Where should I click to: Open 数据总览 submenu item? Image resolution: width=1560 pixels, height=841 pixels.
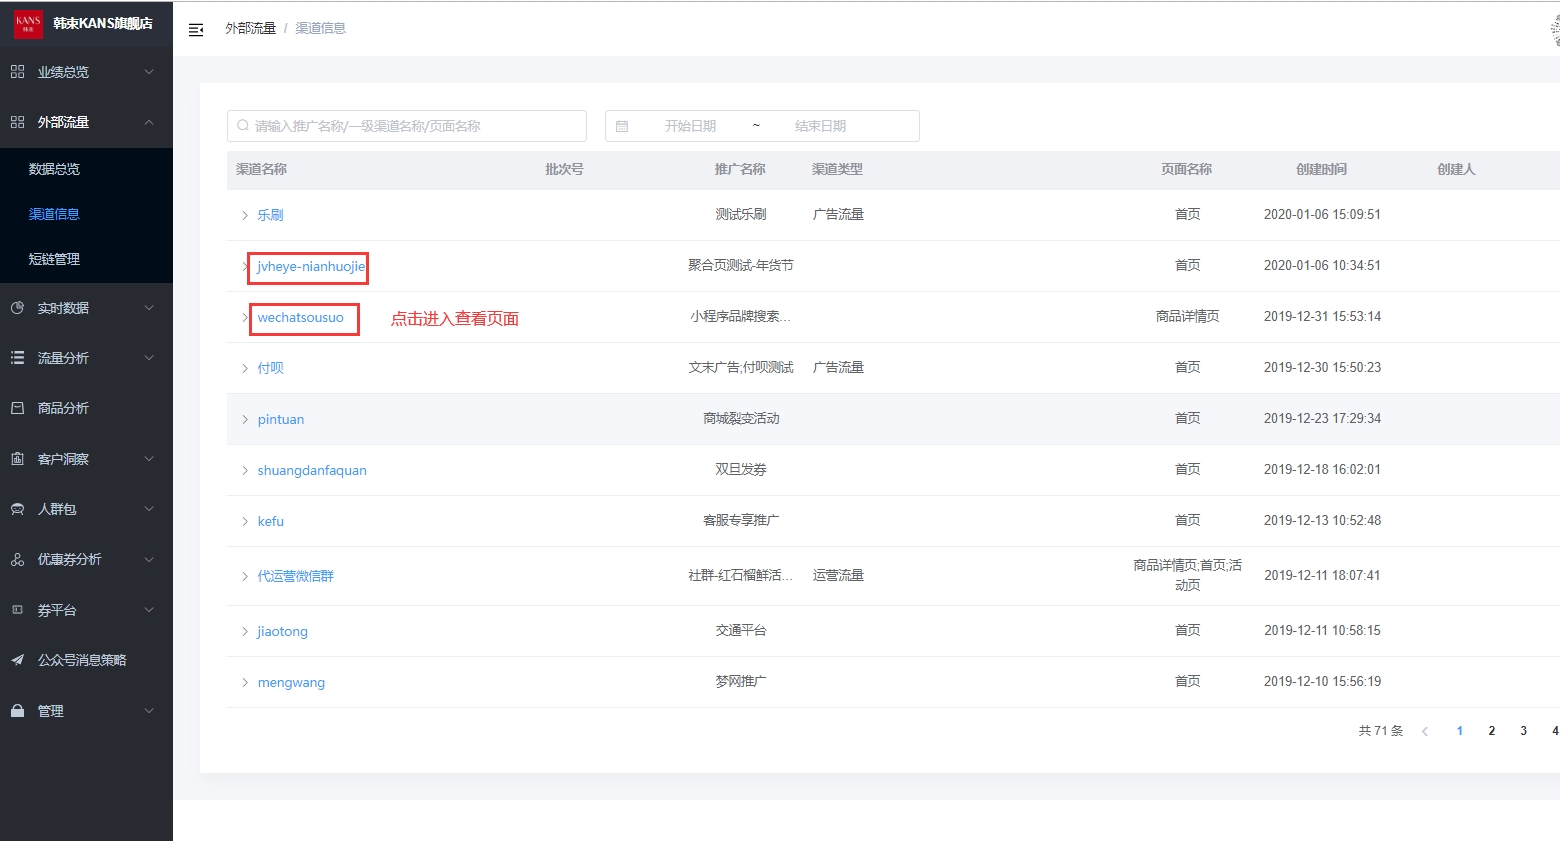tap(55, 169)
